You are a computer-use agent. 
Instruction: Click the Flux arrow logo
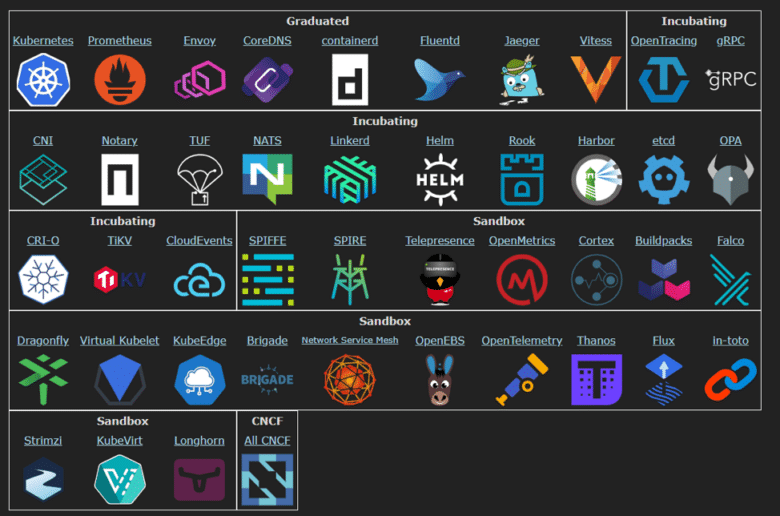[x=664, y=380]
